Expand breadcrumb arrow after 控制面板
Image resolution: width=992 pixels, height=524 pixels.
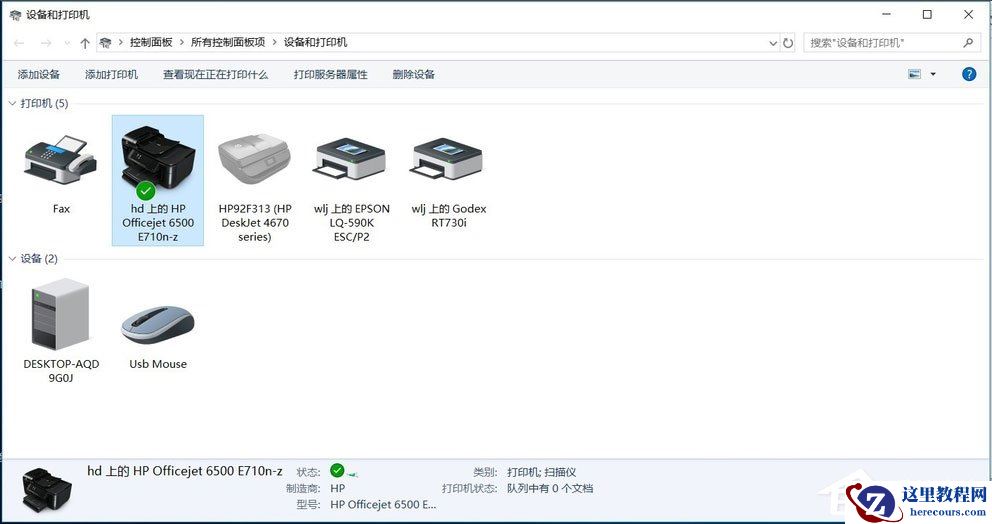pos(182,42)
